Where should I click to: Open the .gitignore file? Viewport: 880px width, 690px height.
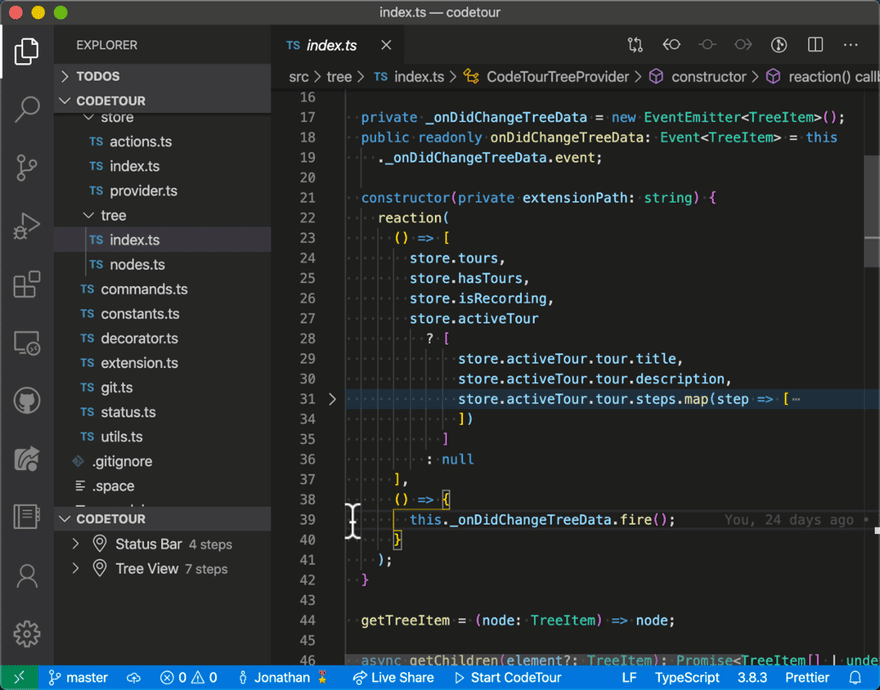point(163,461)
